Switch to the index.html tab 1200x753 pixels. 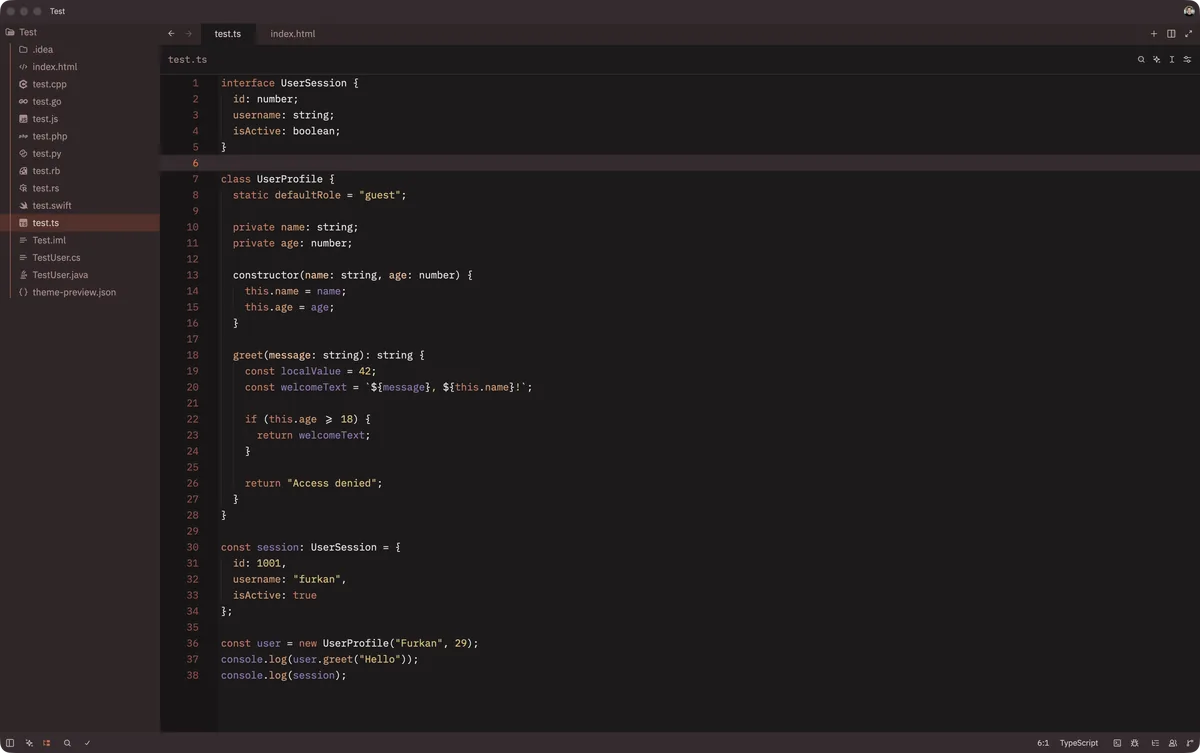(292, 34)
